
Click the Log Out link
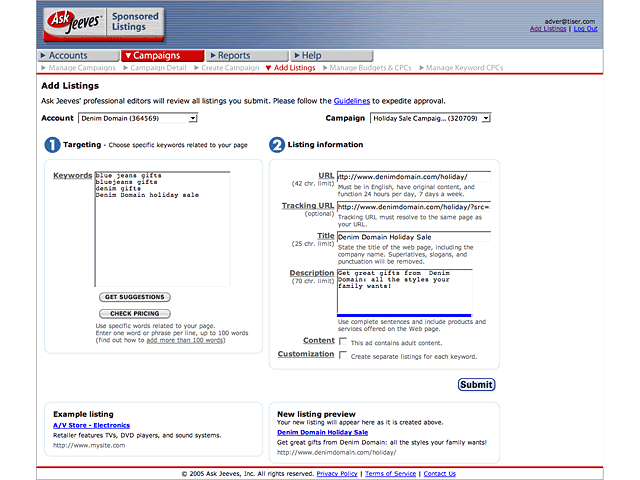point(585,29)
